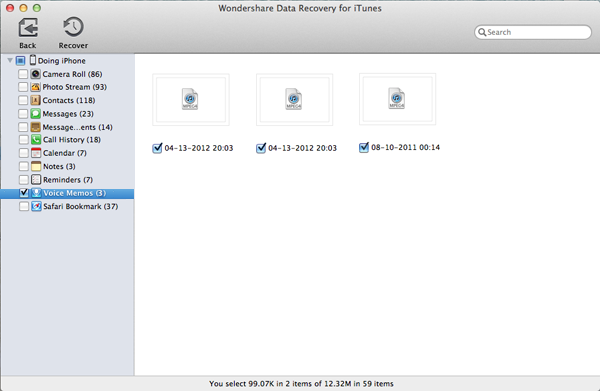The width and height of the screenshot is (600, 391).
Task: Select Voice Memos (3) label
Action: [75, 193]
